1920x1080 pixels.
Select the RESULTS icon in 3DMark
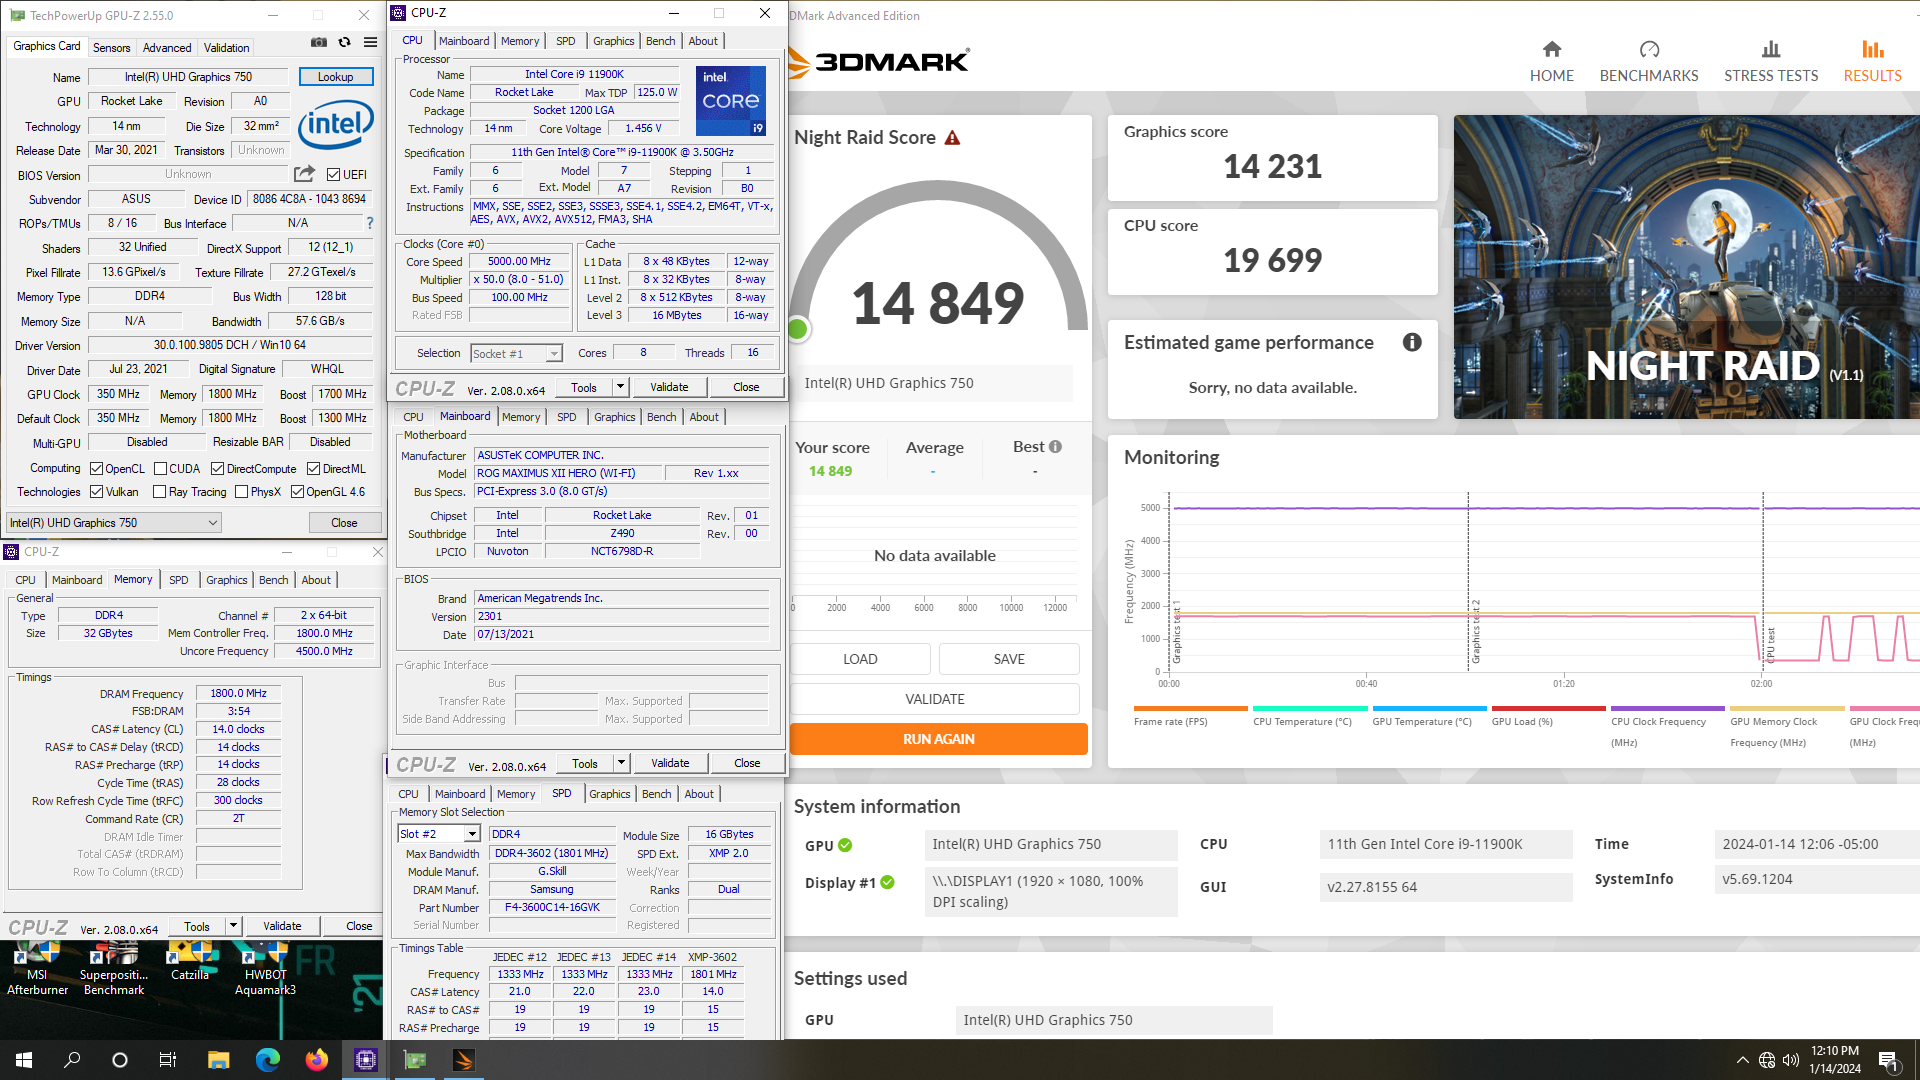(1872, 49)
